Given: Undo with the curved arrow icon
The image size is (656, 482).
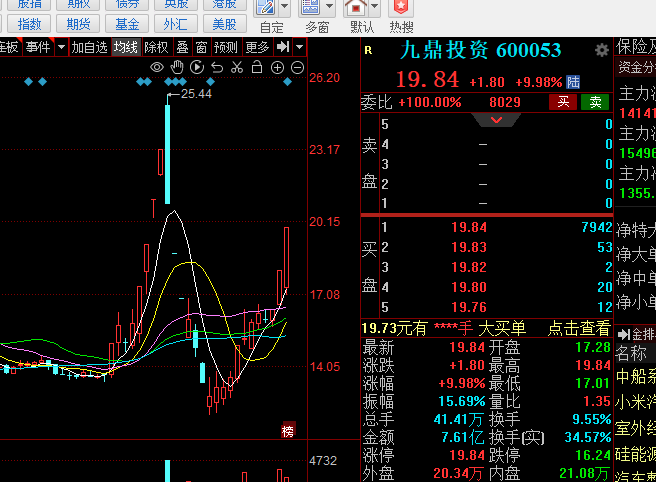Looking at the screenshot, I should pos(217,67).
